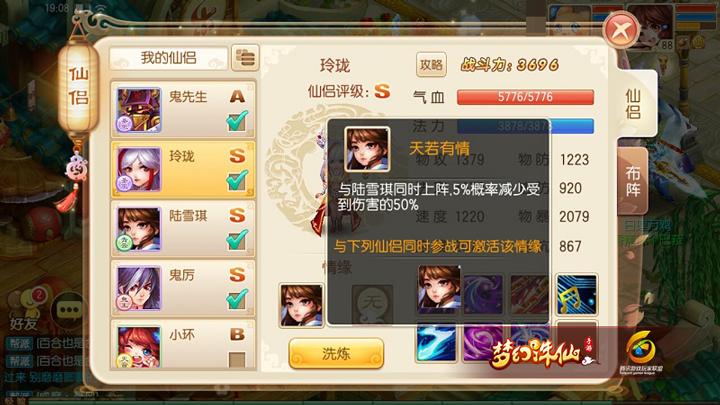Tap the purple vortex skill icon

click(x=483, y=343)
